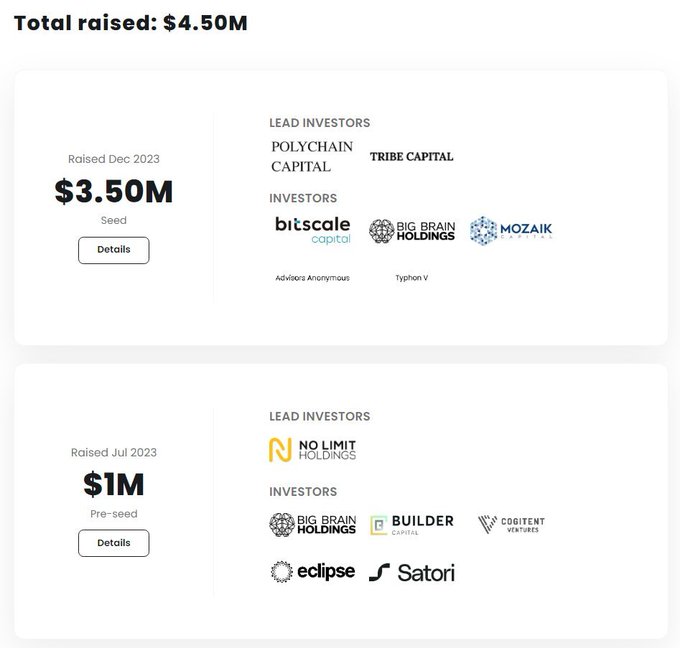The width and height of the screenshot is (680, 648).
Task: Click the Tribe Capital logo
Action: 412,157
